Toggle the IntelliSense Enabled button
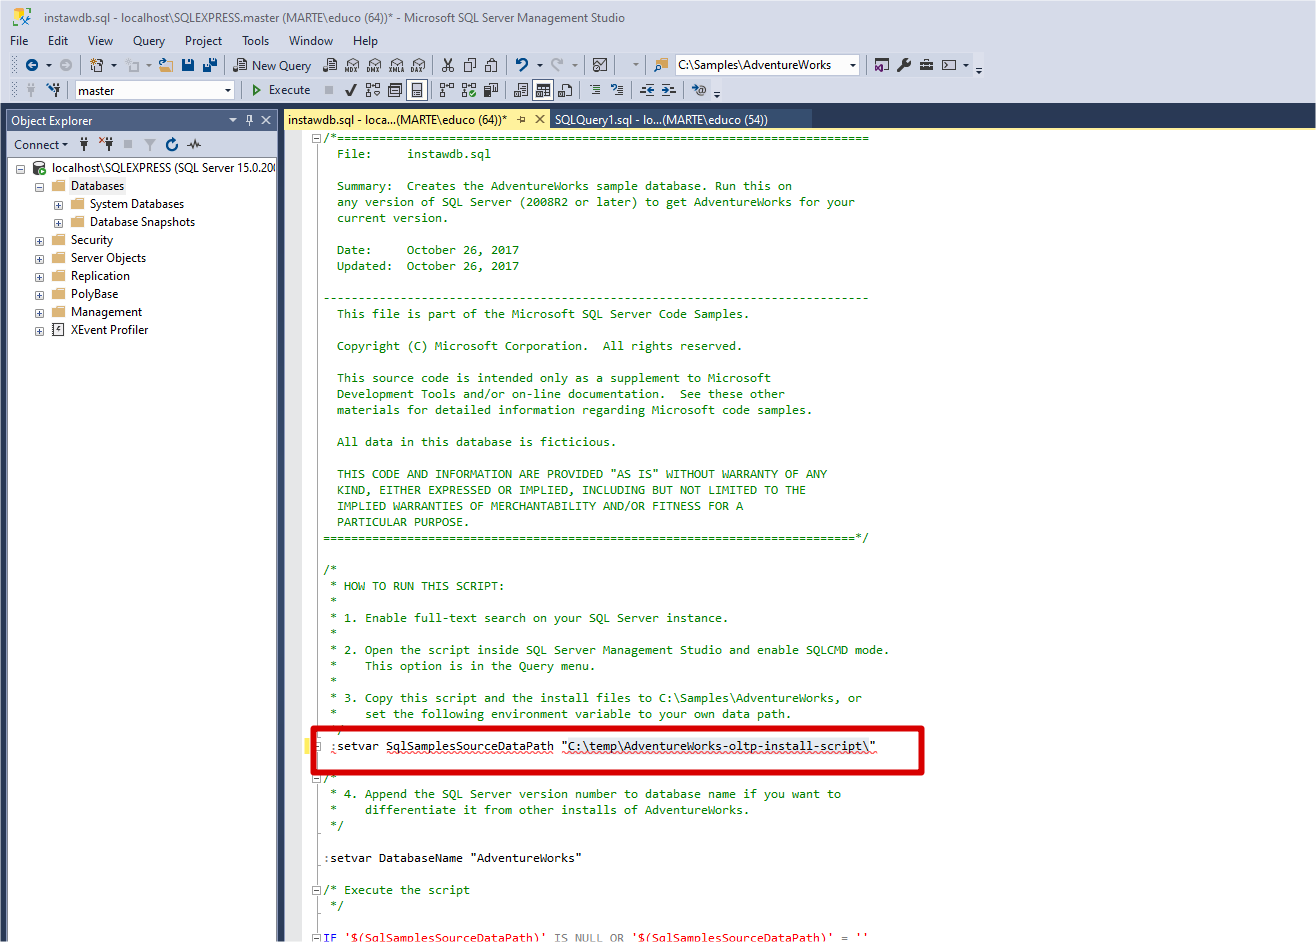Image resolution: width=1316 pixels, height=942 pixels. click(x=417, y=90)
